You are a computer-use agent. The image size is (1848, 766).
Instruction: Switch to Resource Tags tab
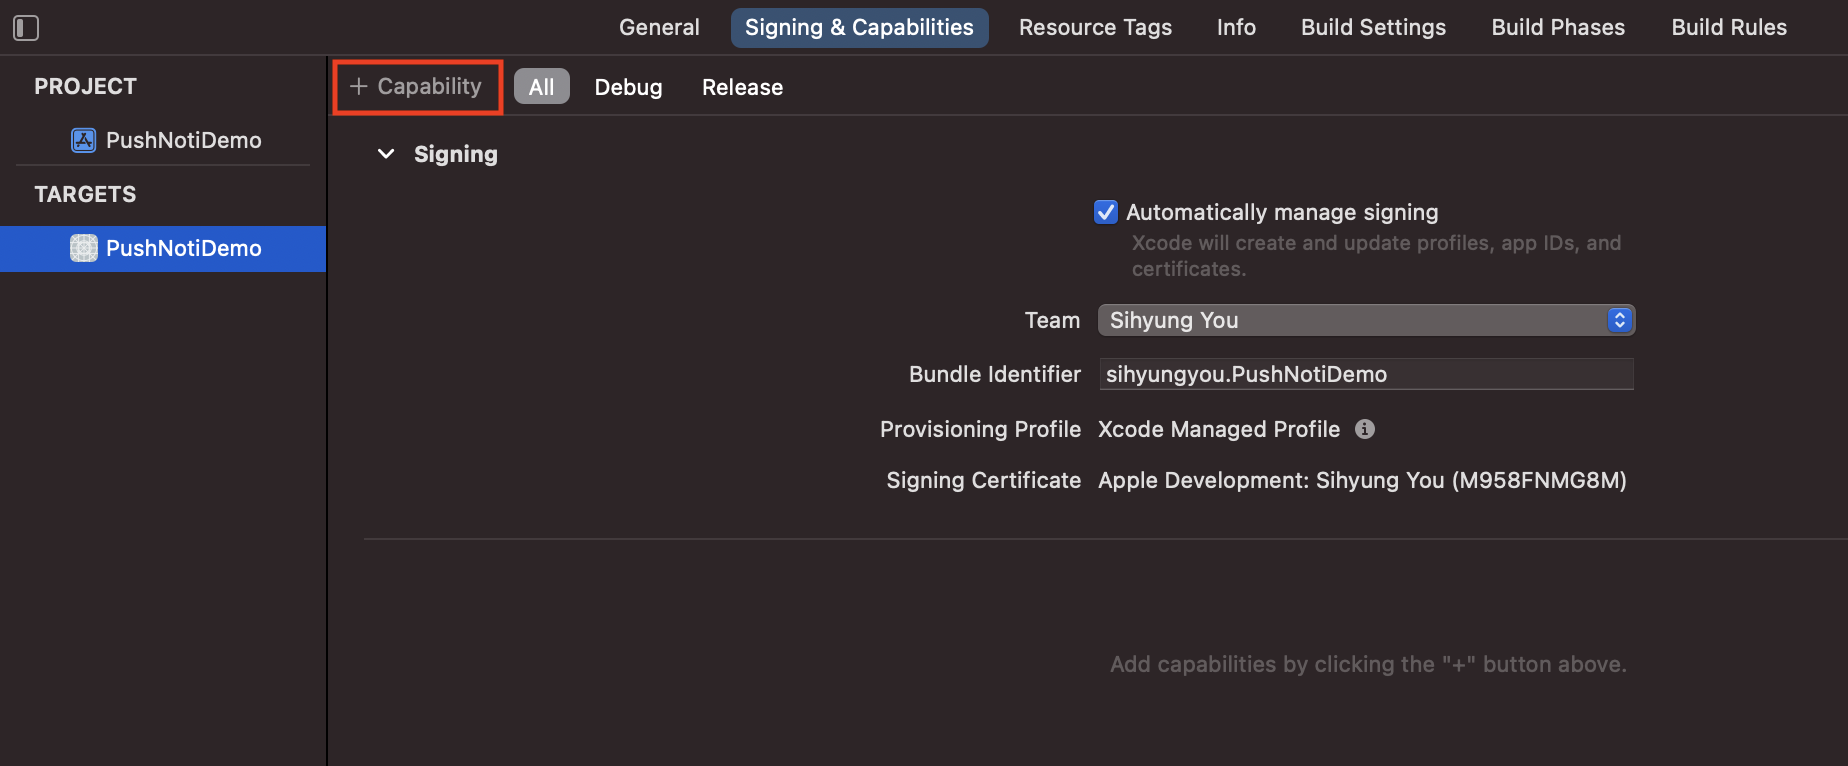pos(1095,28)
